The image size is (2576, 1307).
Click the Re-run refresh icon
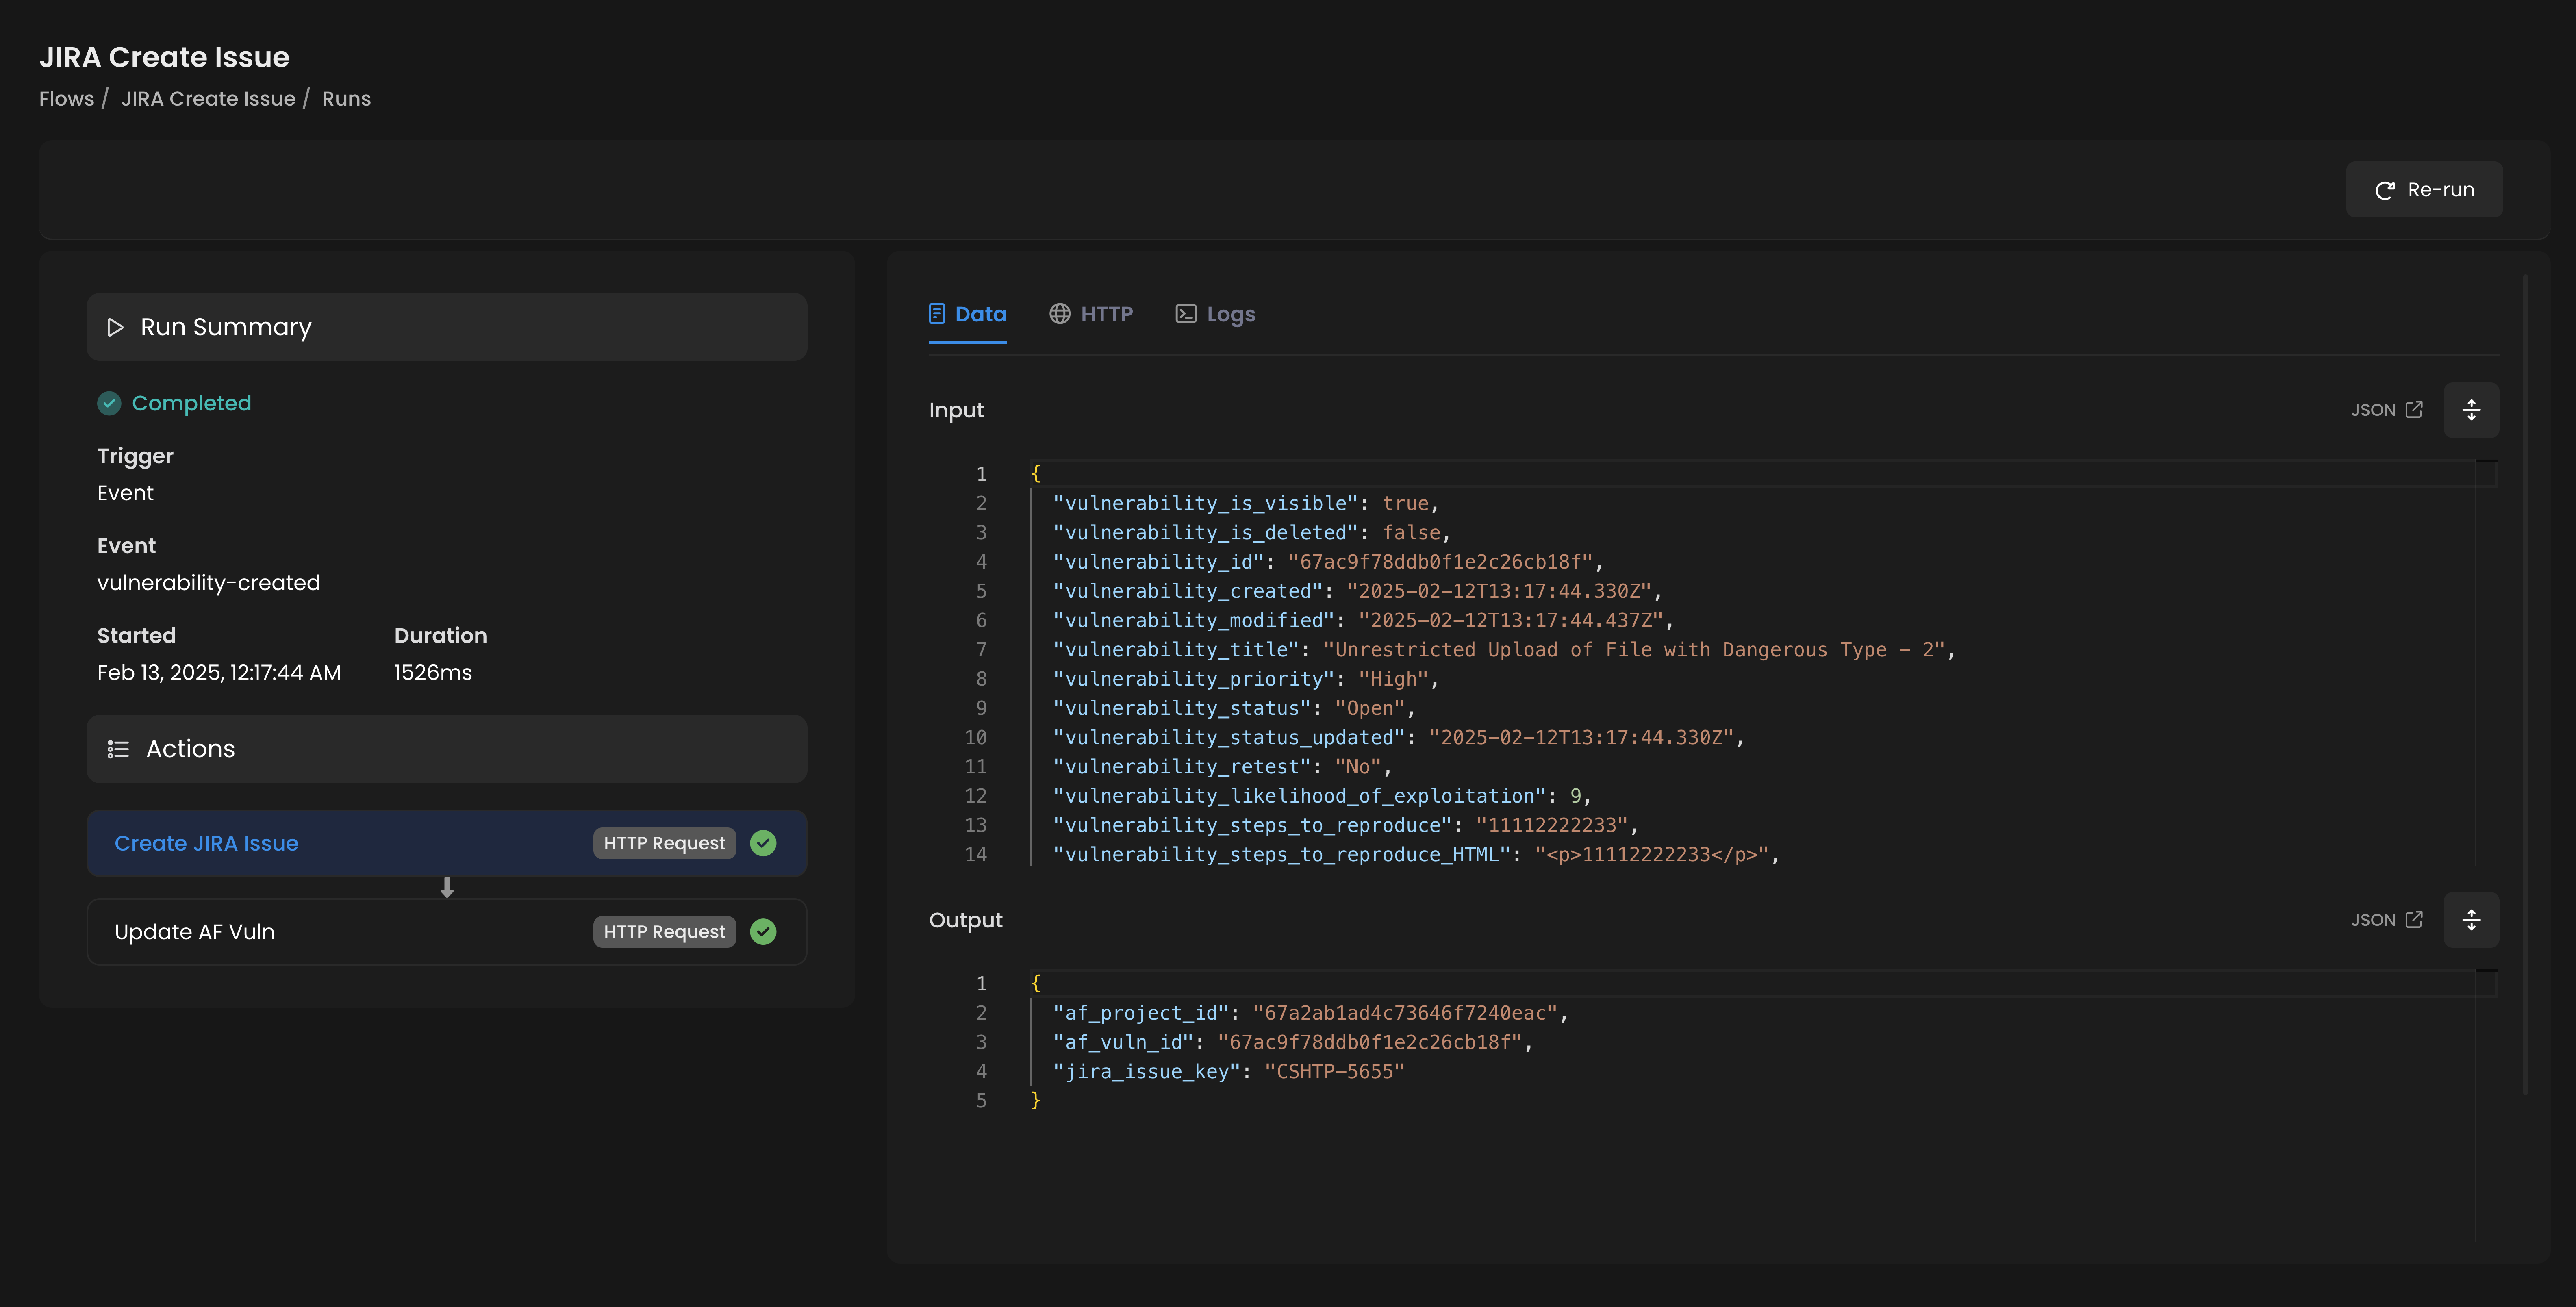pos(2384,190)
